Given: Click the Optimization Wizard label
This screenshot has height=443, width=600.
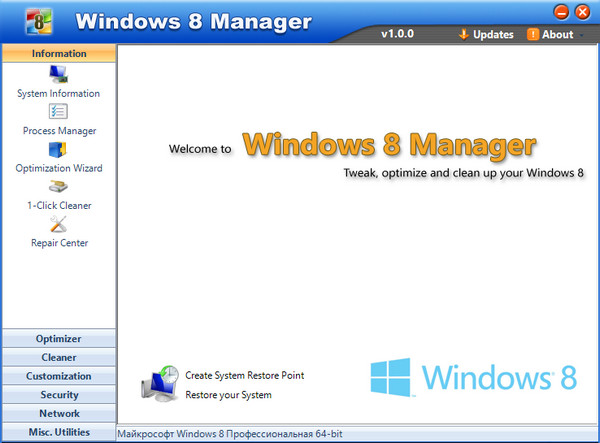Looking at the screenshot, I should [59, 168].
